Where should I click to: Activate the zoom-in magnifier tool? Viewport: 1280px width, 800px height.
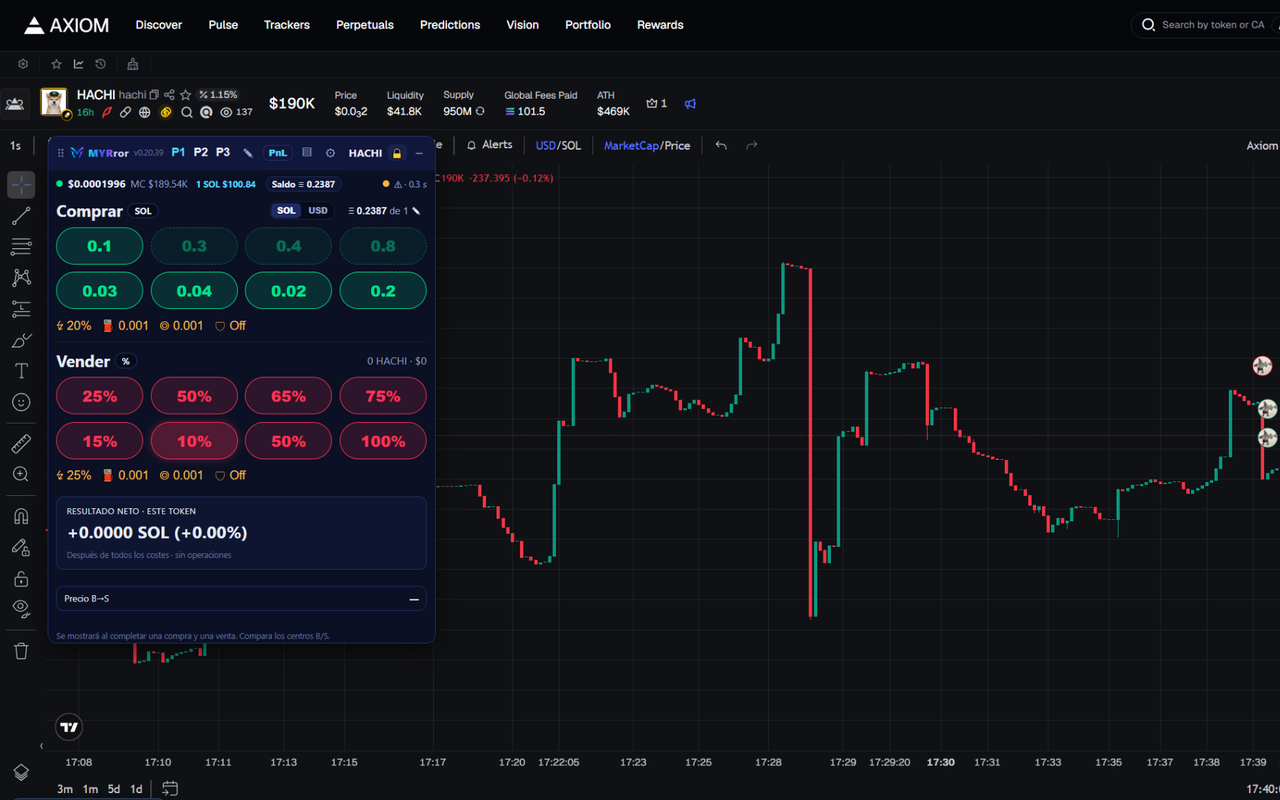click(21, 474)
